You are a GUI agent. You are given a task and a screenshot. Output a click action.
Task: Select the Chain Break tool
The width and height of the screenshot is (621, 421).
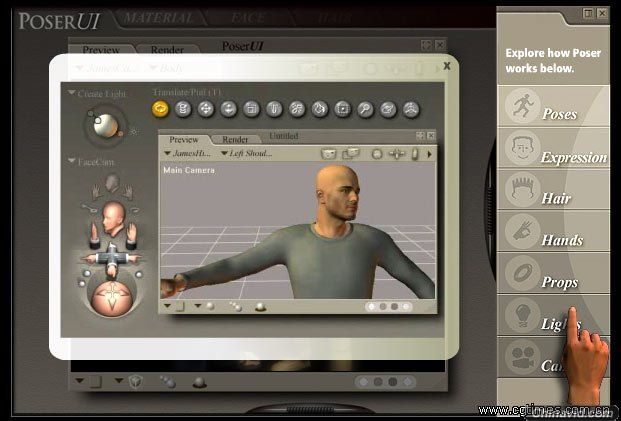click(297, 109)
